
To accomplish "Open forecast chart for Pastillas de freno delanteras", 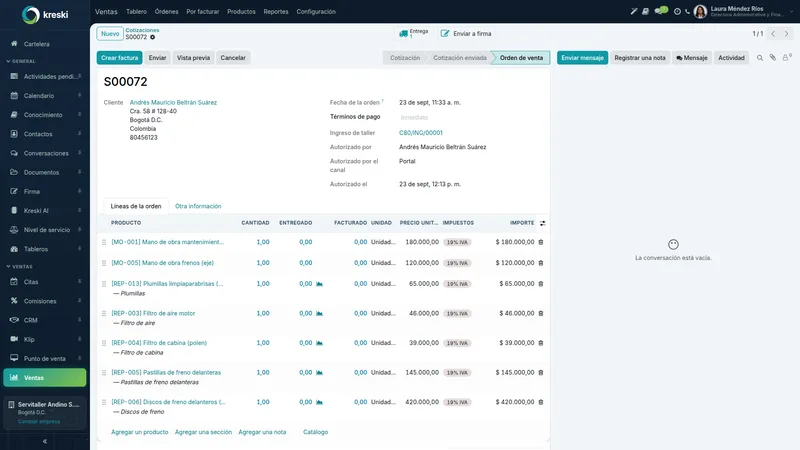I will tap(319, 372).
